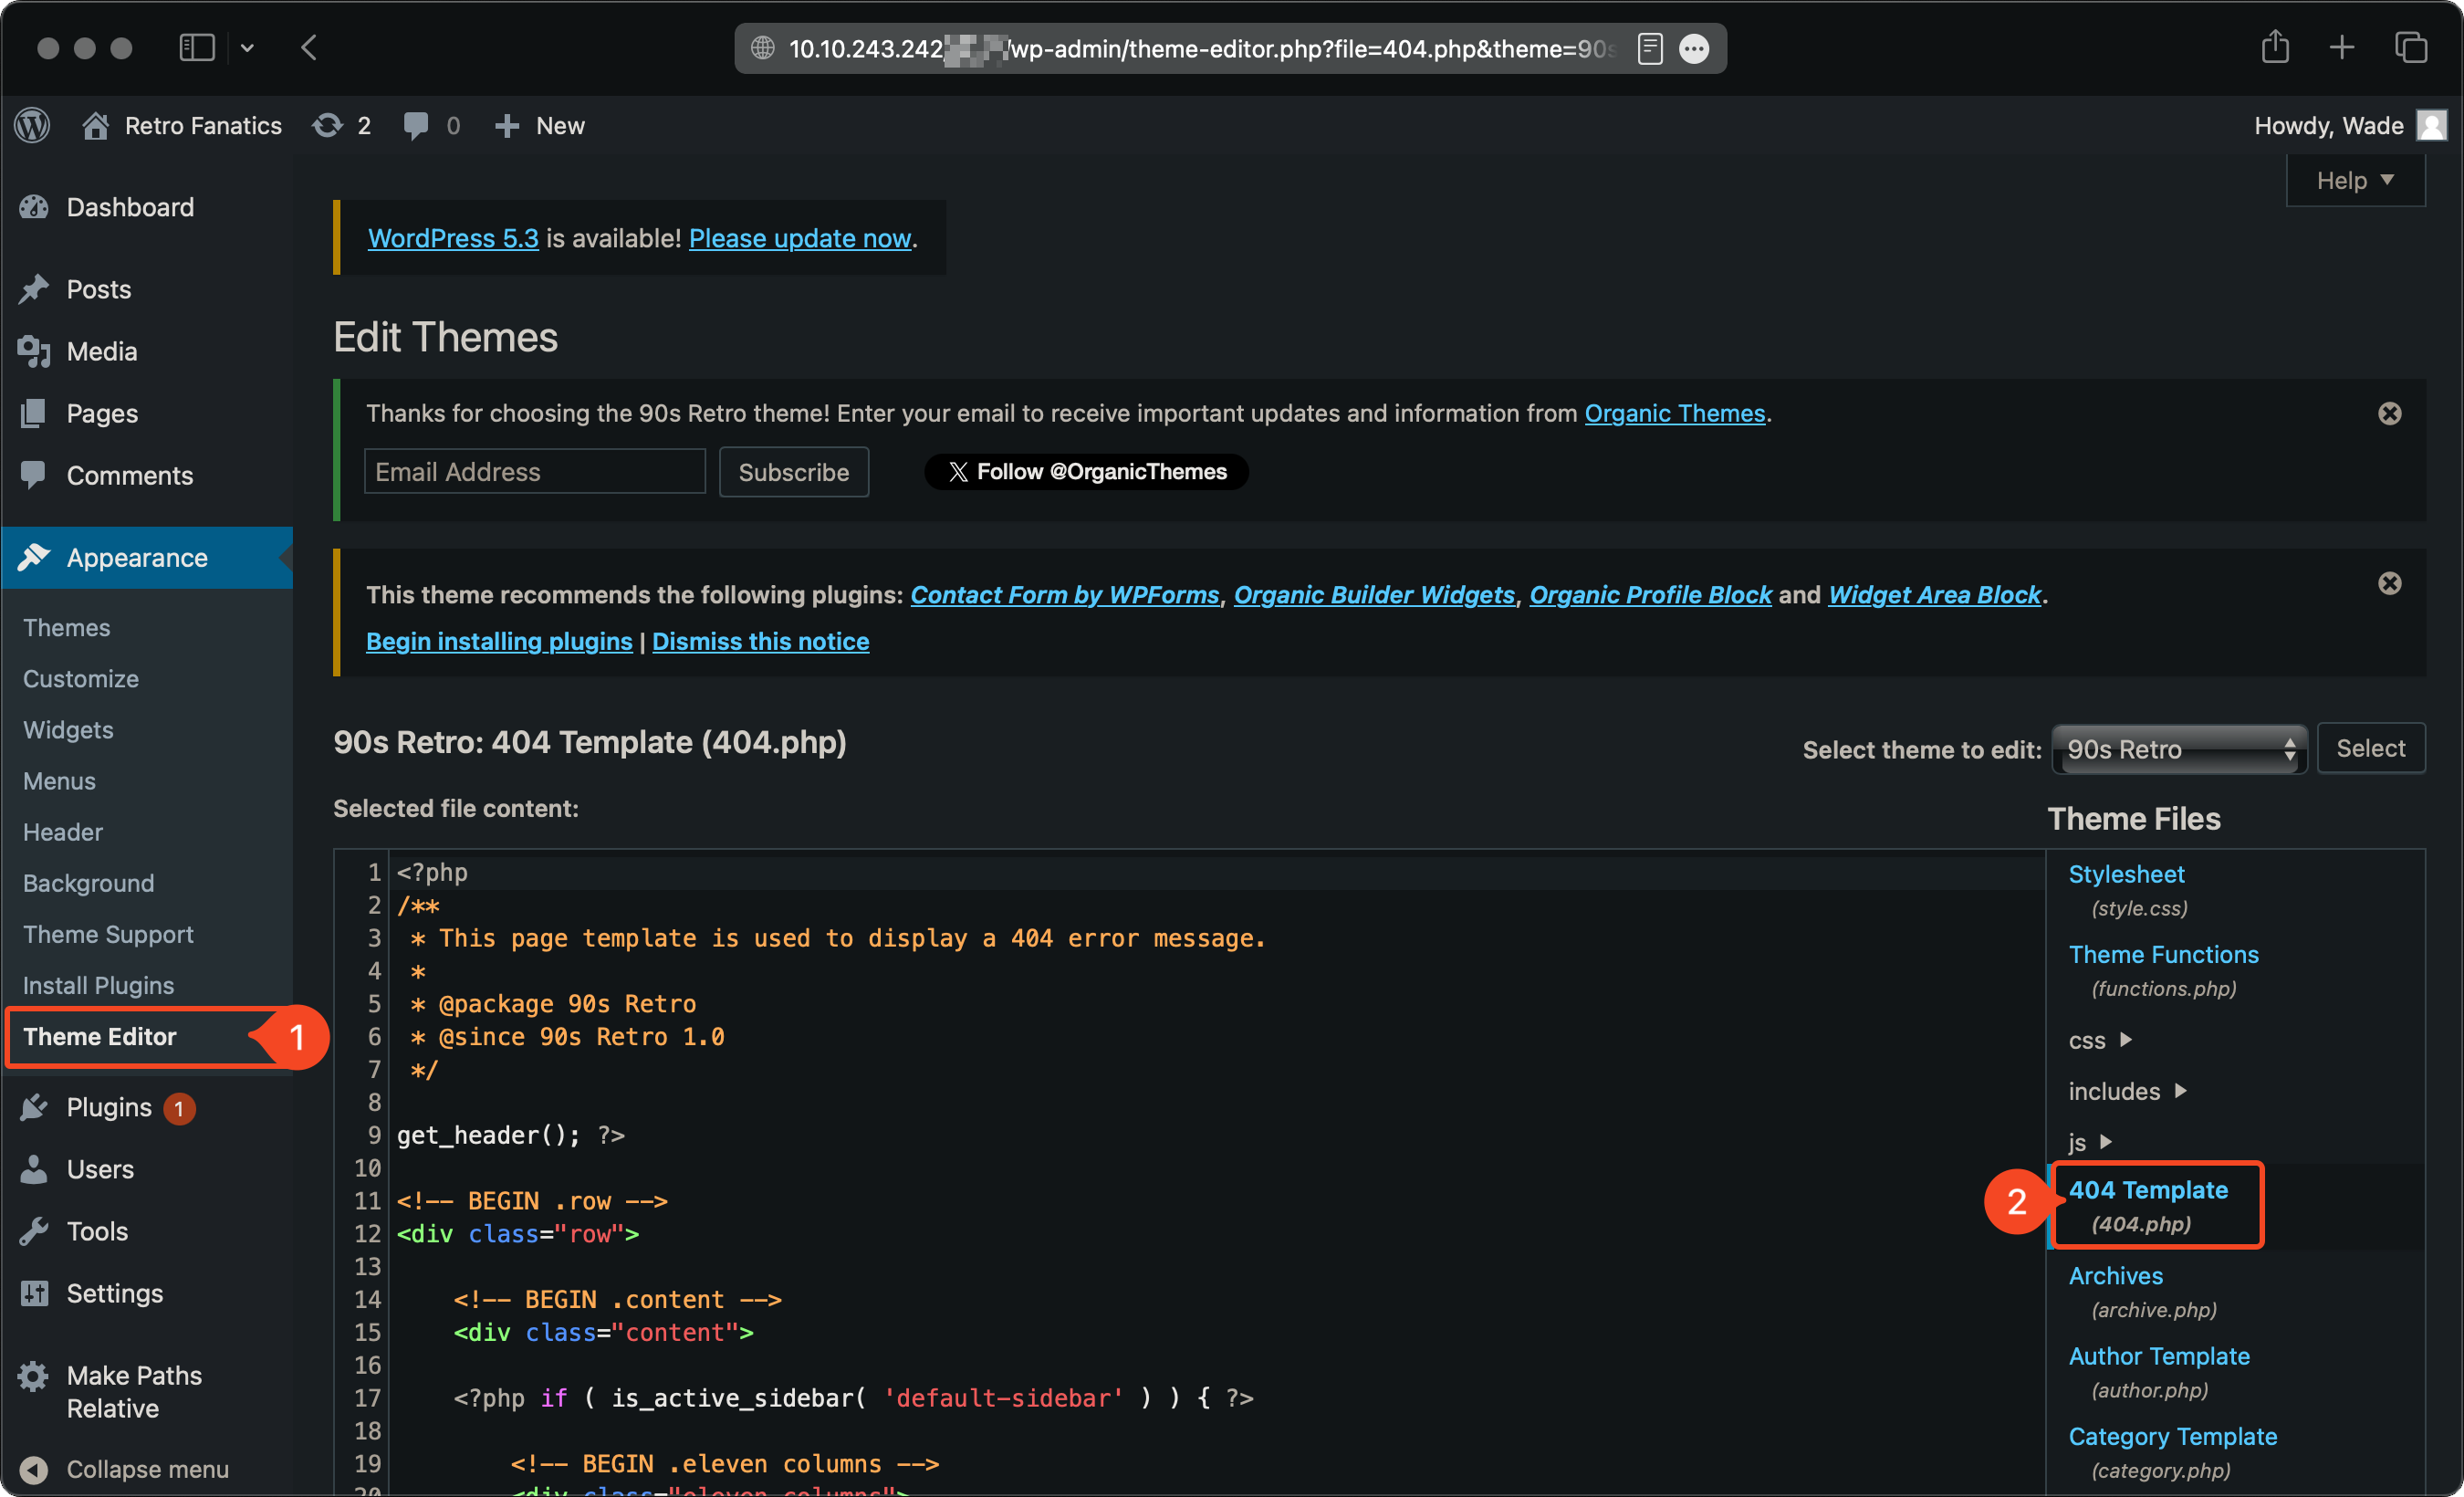Open the Theme Editor submenu item

point(99,1036)
